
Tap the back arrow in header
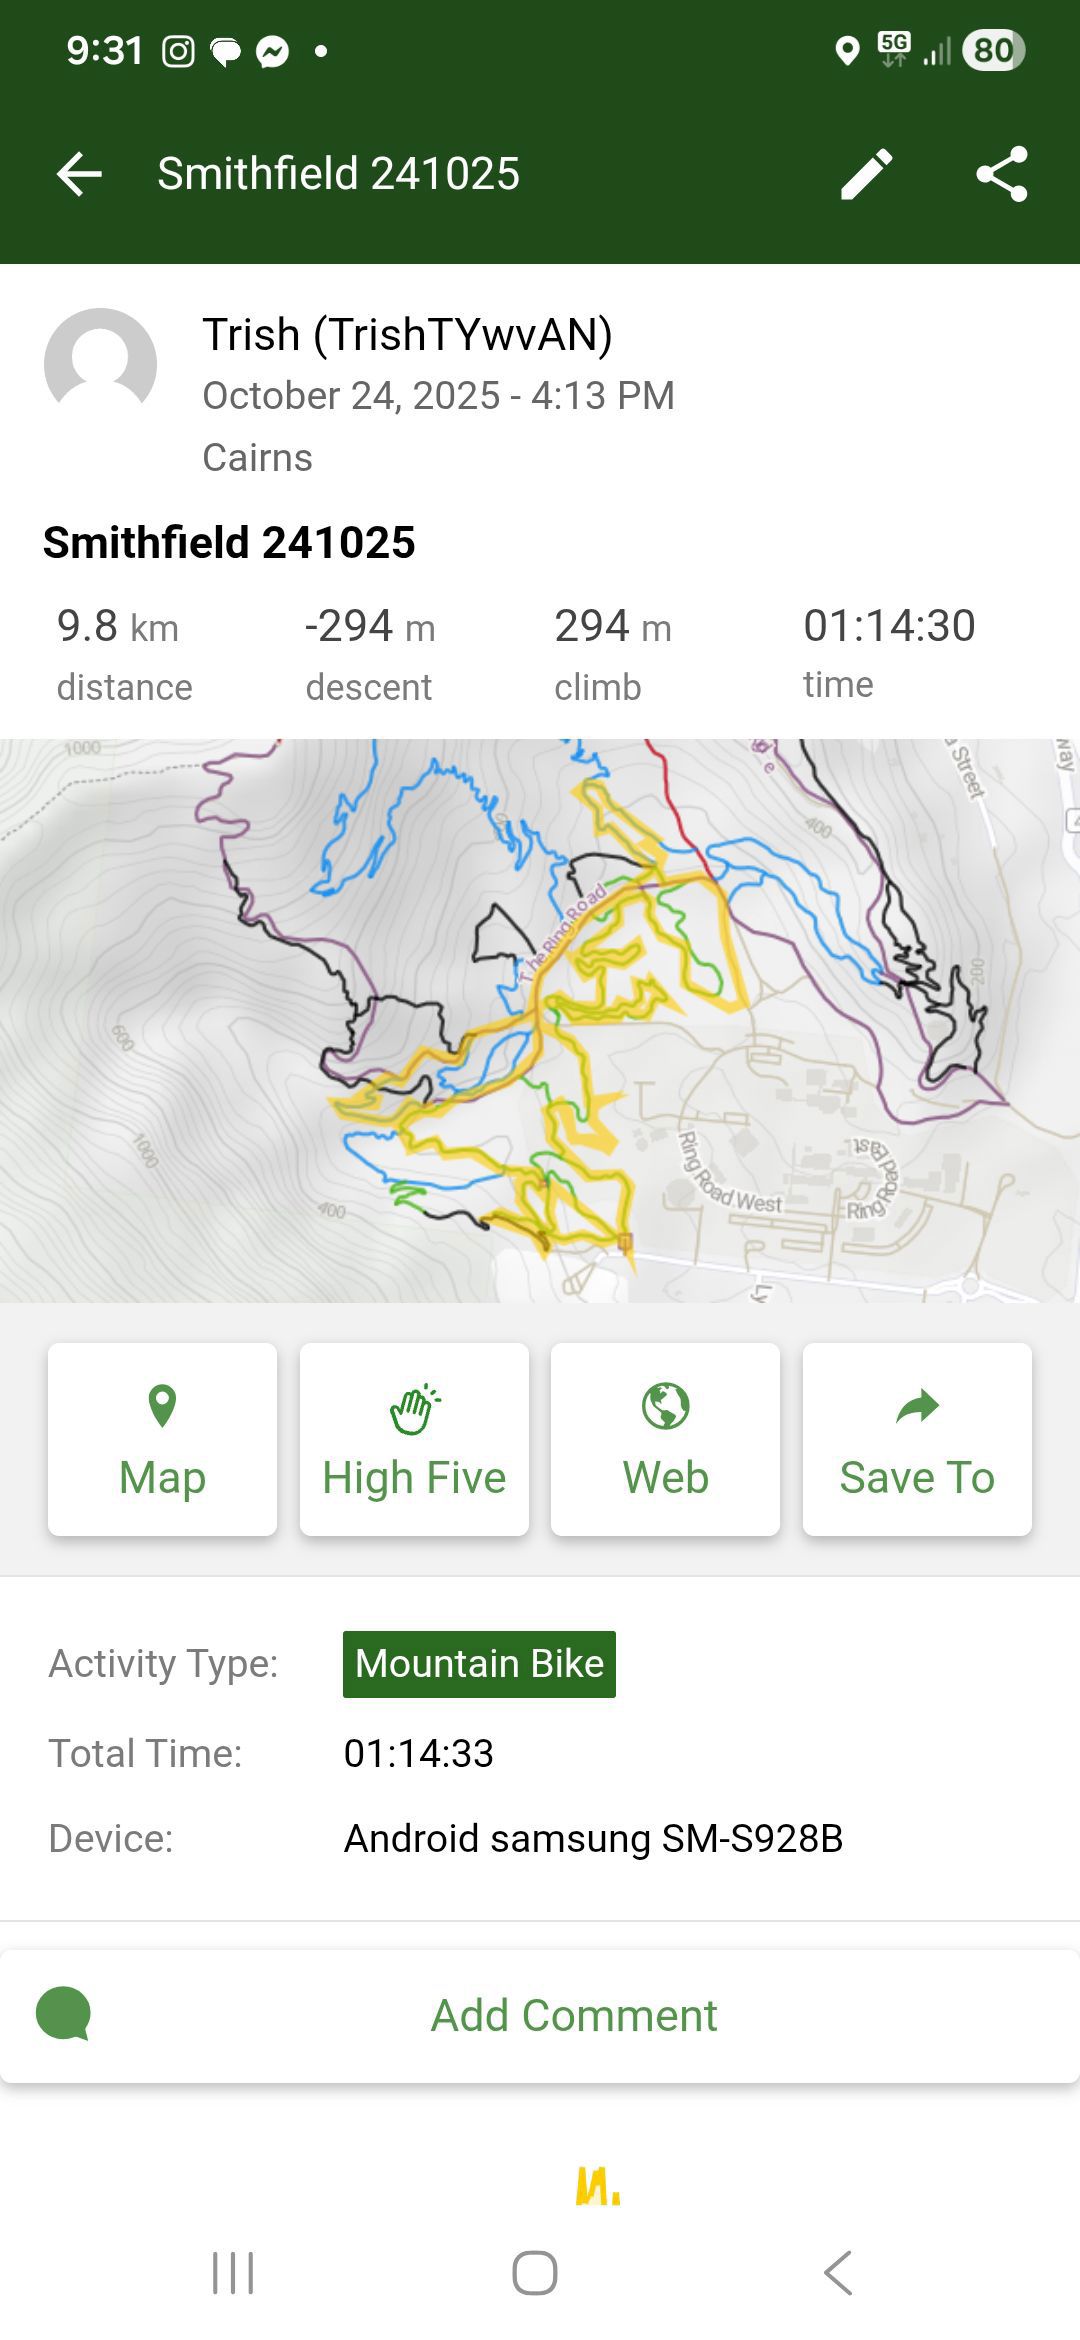click(80, 174)
